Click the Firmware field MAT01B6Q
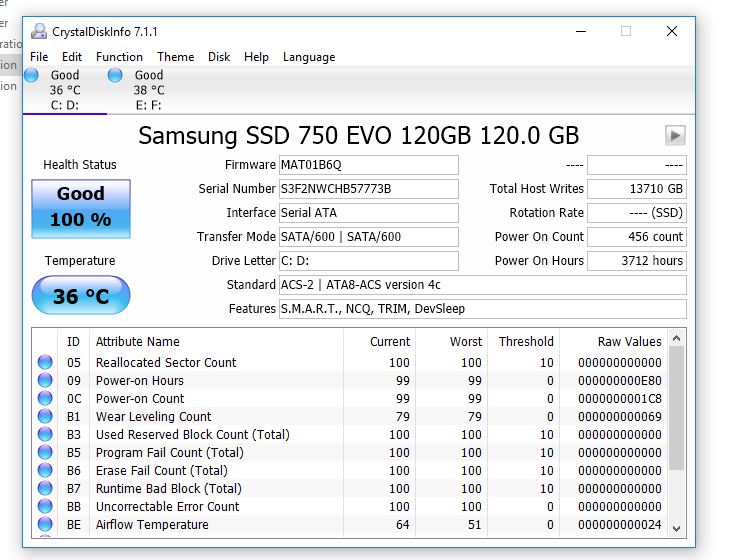732x560 pixels. click(x=369, y=165)
